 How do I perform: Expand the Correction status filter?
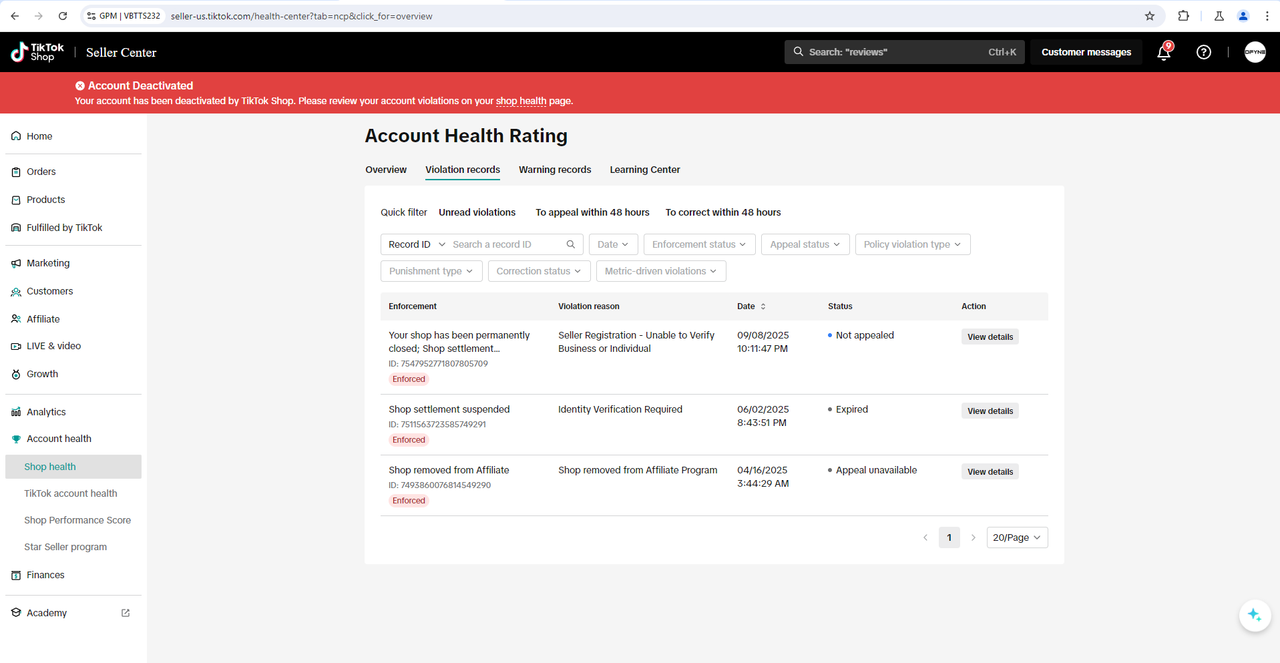coord(540,271)
